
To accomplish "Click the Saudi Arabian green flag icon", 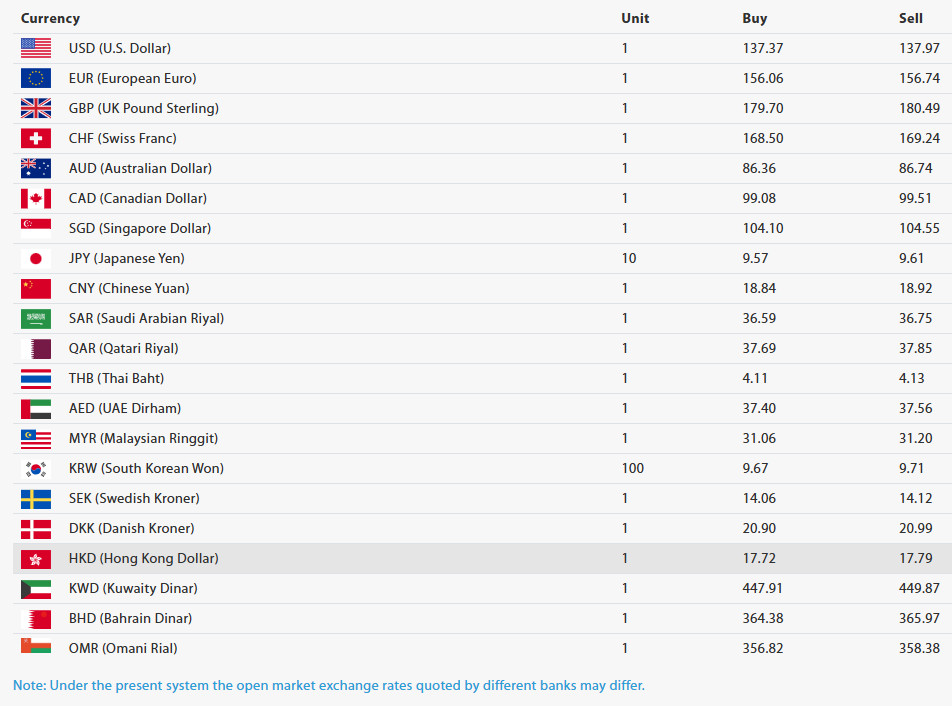I will click(x=35, y=318).
